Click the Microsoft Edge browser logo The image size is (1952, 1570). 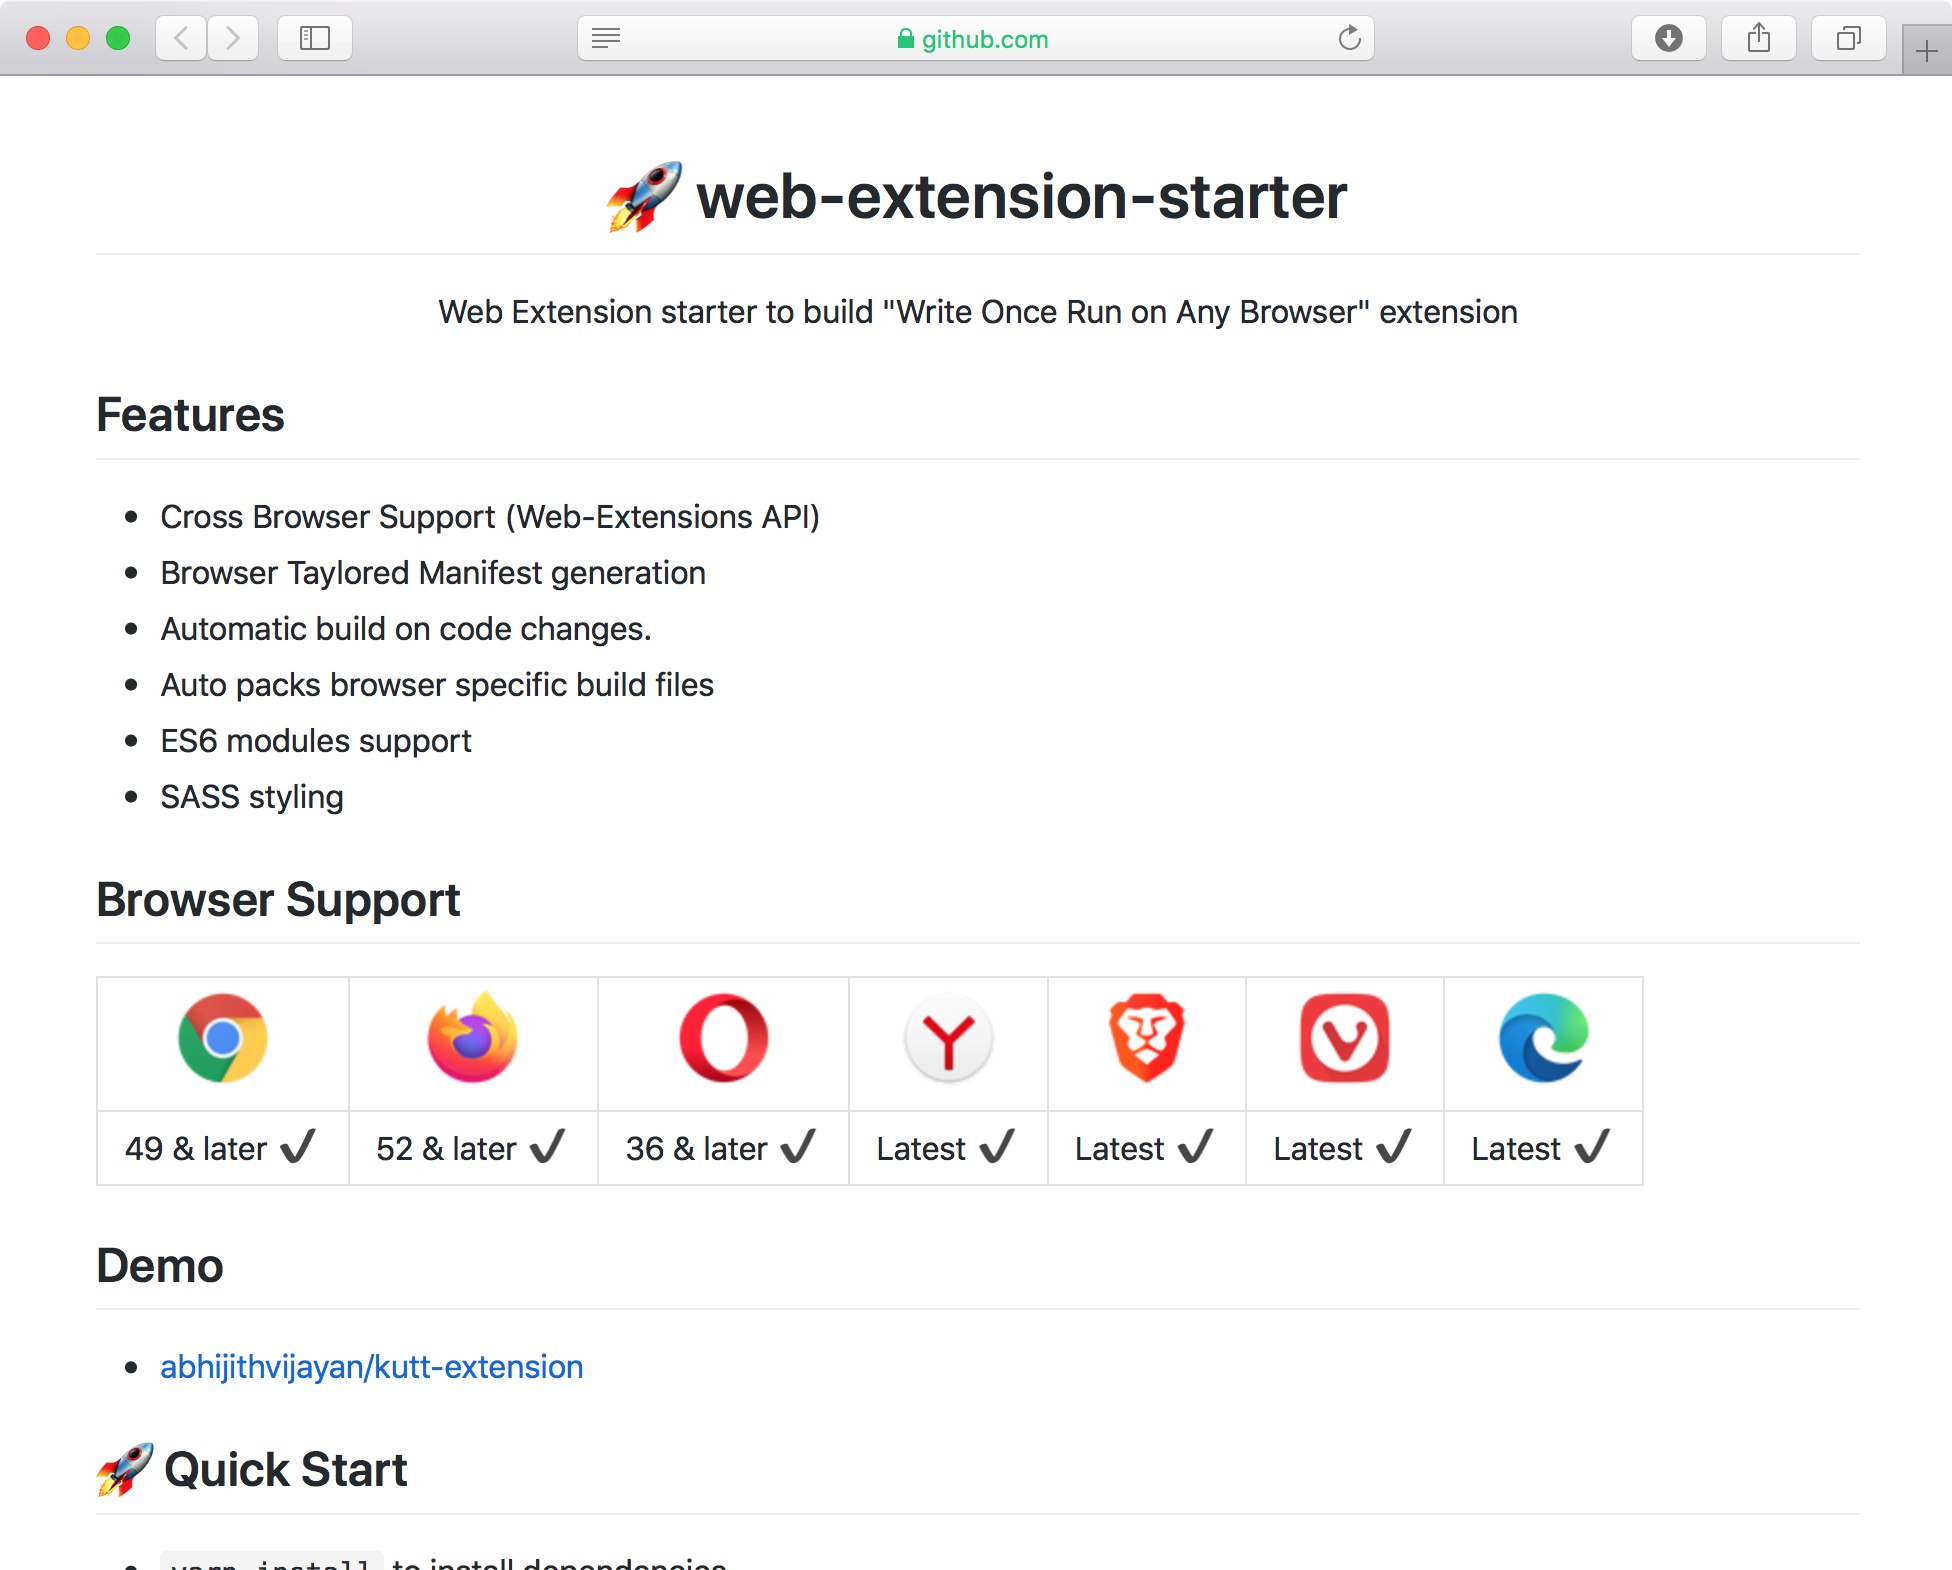tap(1543, 1038)
